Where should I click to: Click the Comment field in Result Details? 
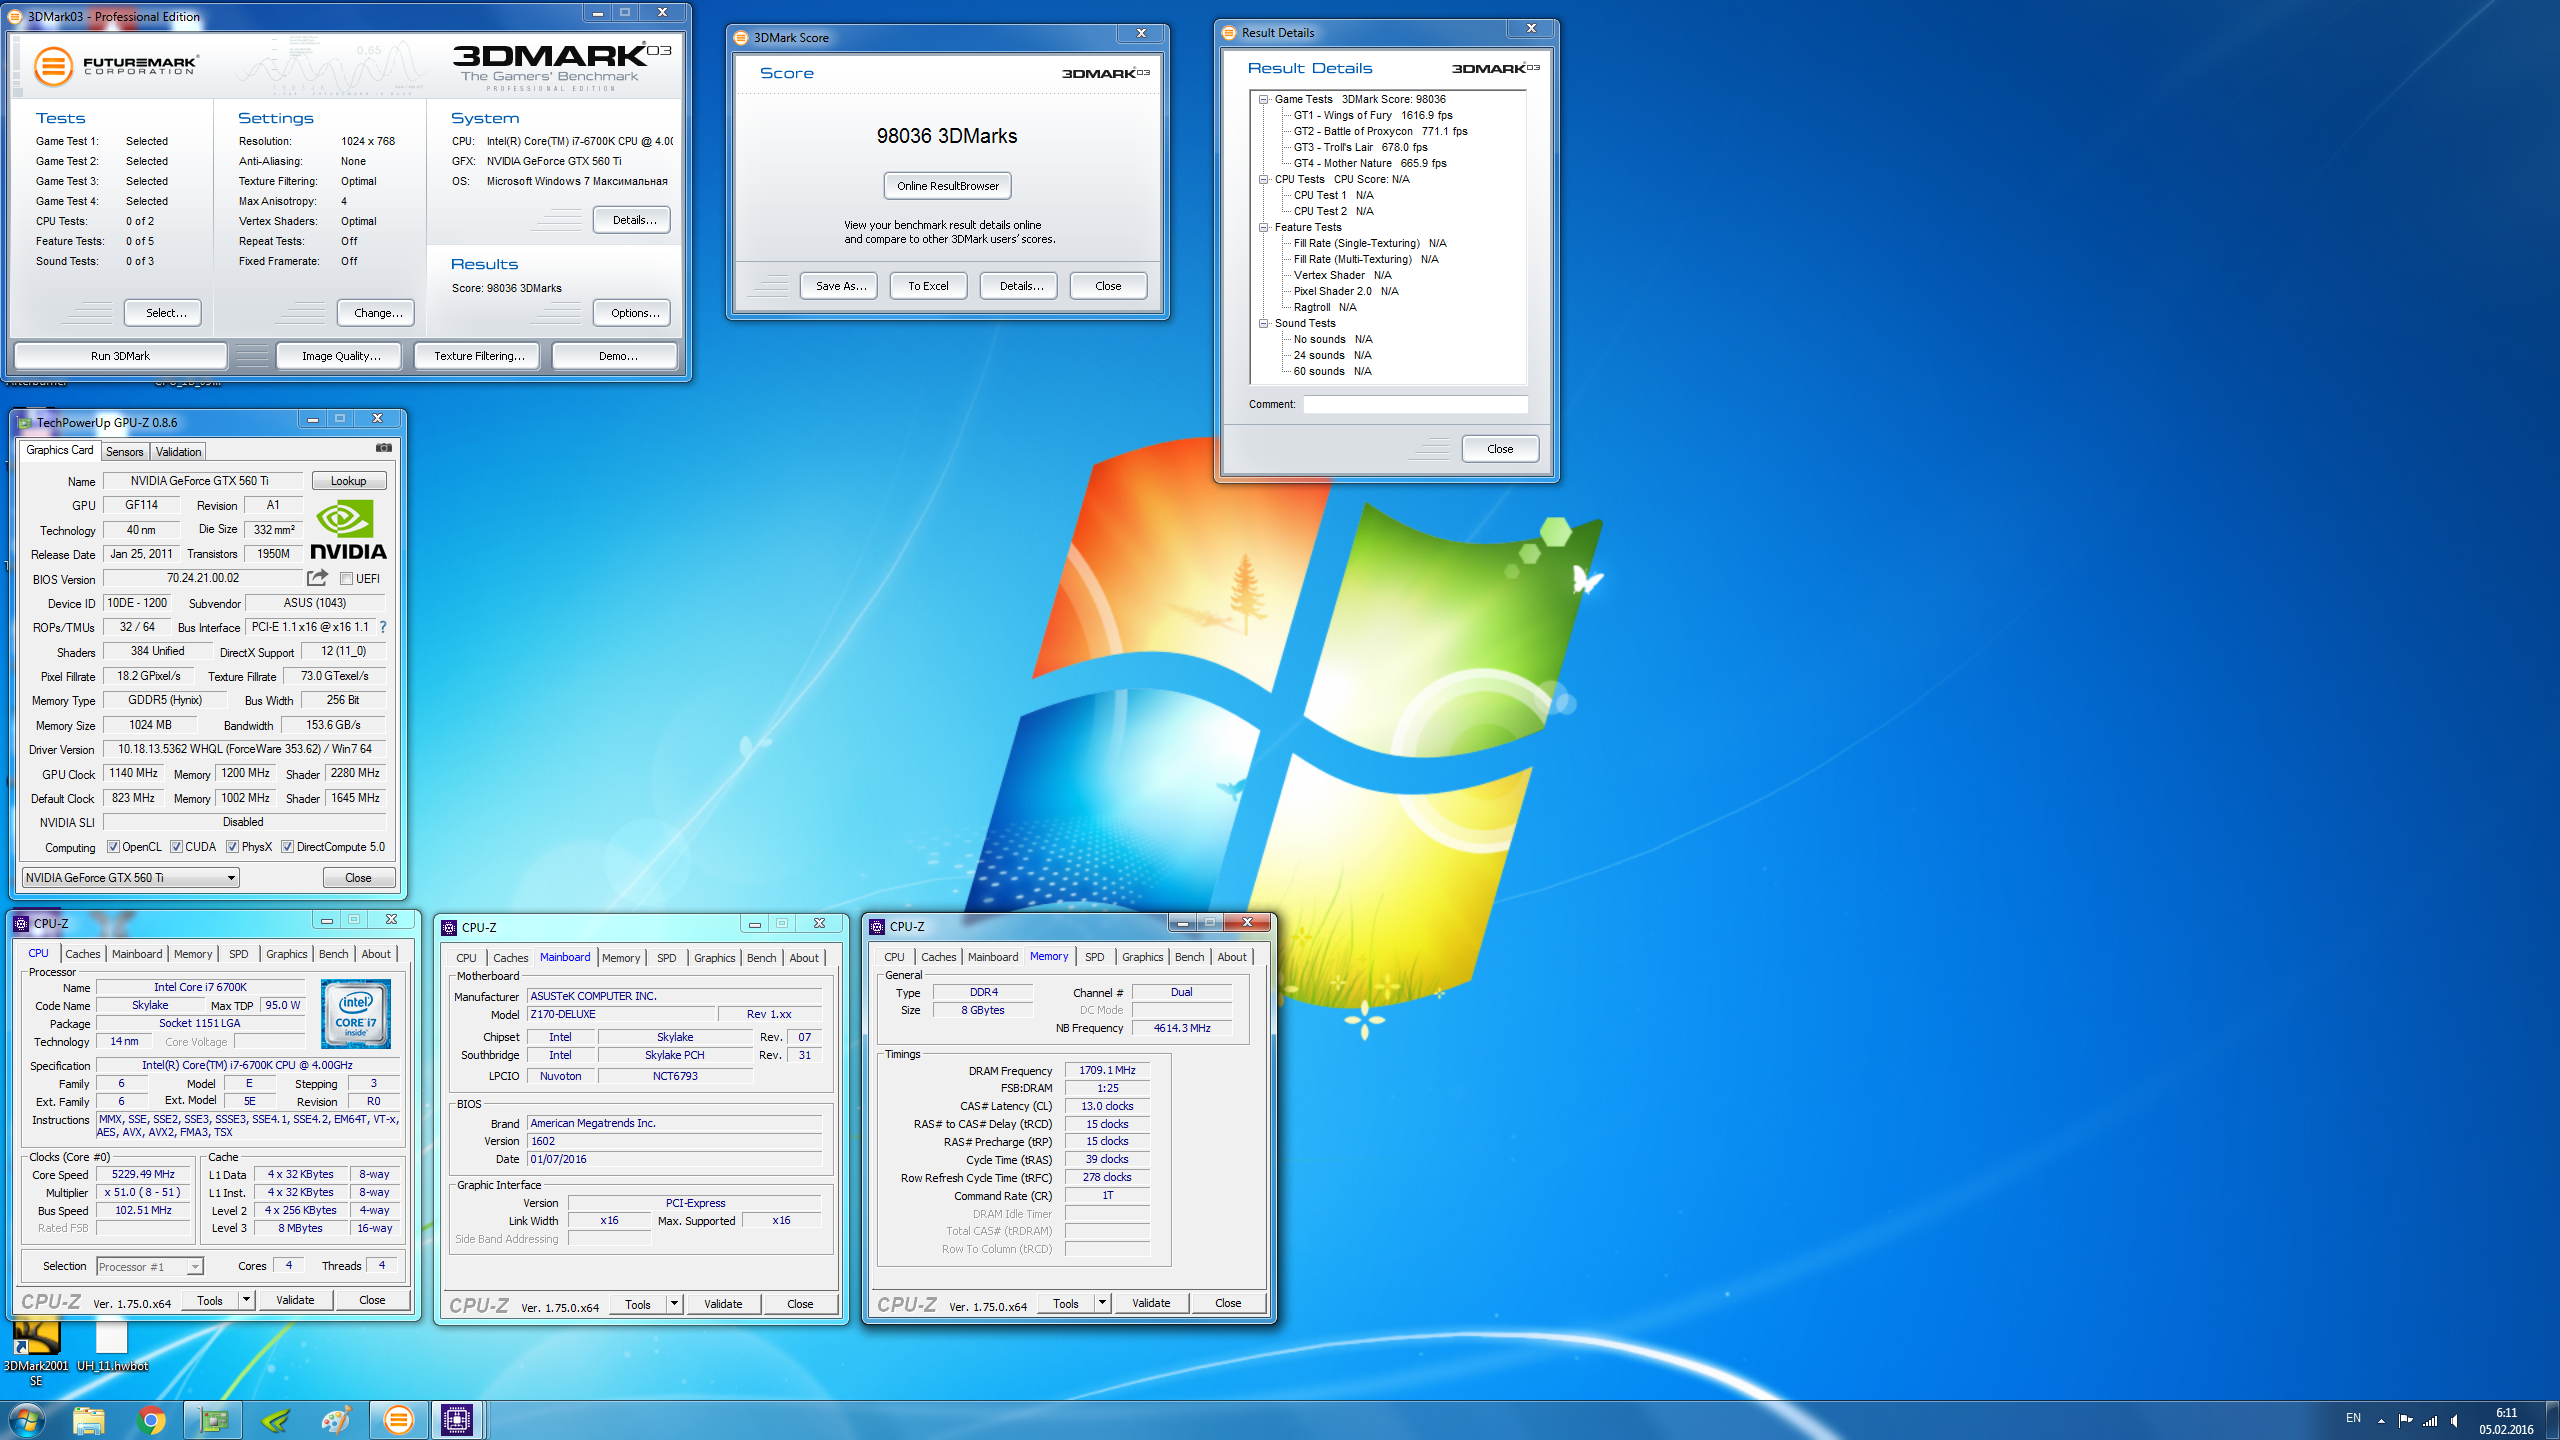[1415, 404]
